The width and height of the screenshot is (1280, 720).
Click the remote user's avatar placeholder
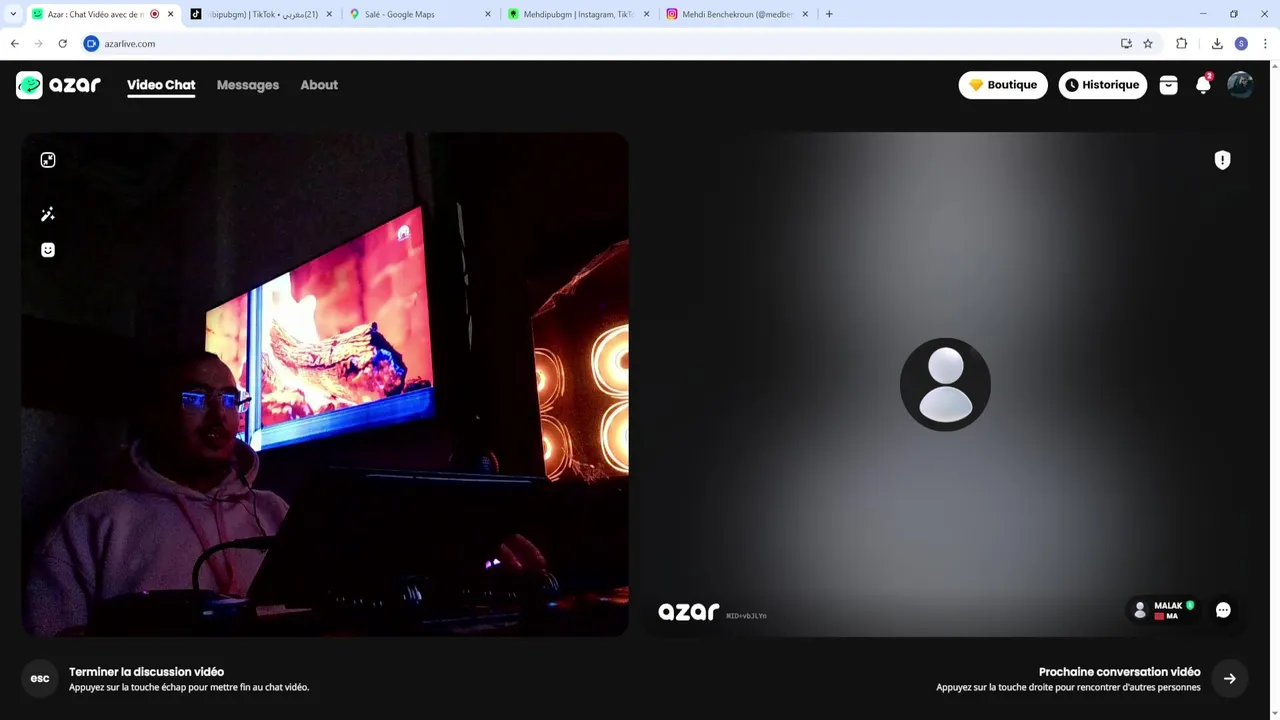[x=945, y=385]
